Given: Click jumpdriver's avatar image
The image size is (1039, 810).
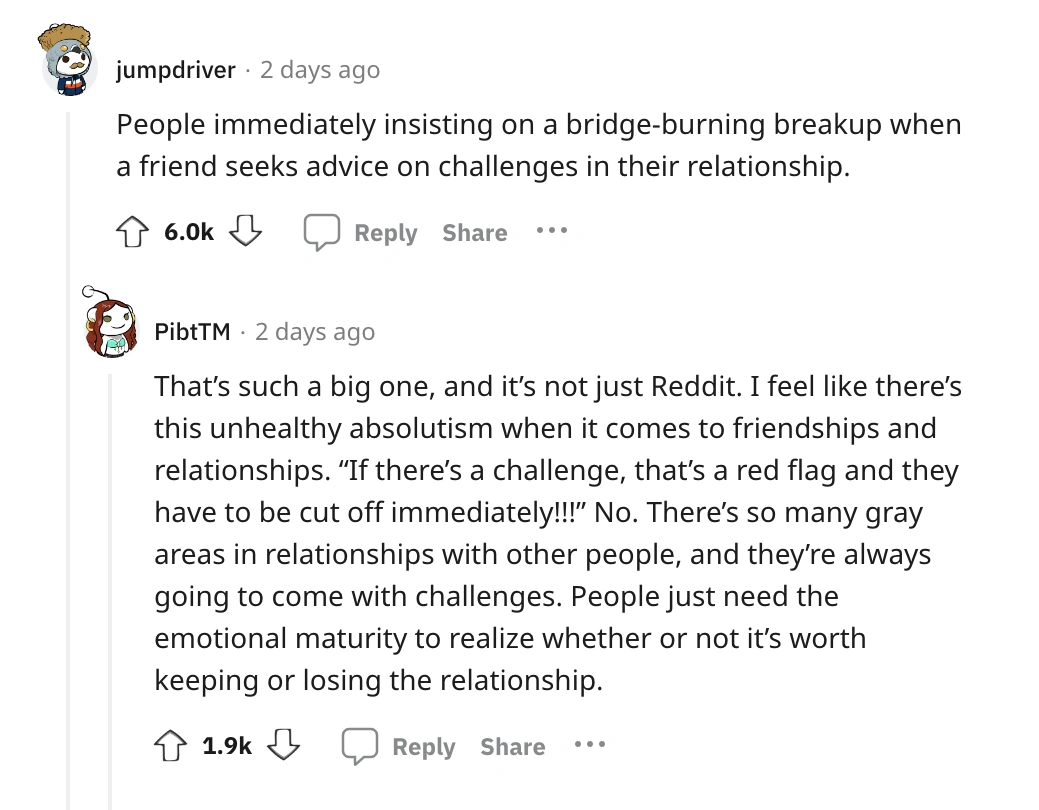Looking at the screenshot, I should [69, 61].
